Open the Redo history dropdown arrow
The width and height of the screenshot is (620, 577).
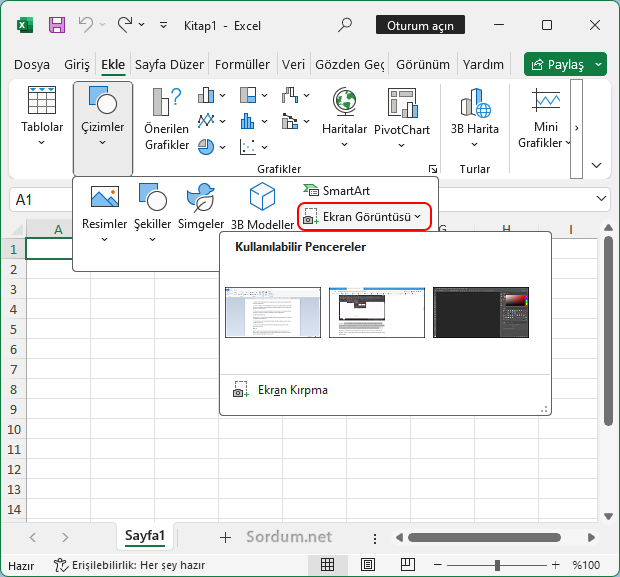coord(142,25)
